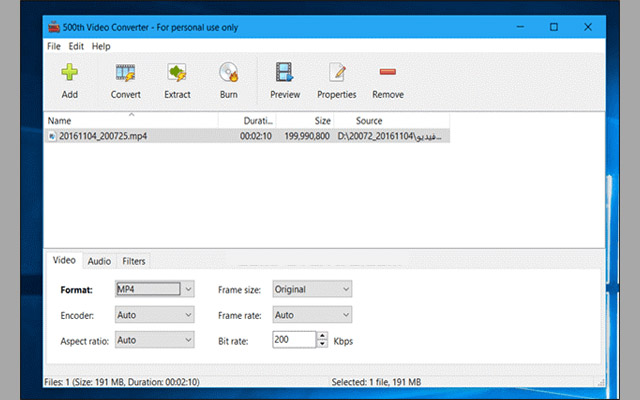640x400 pixels.
Task: Switch to the Filters tab
Action: (x=133, y=261)
